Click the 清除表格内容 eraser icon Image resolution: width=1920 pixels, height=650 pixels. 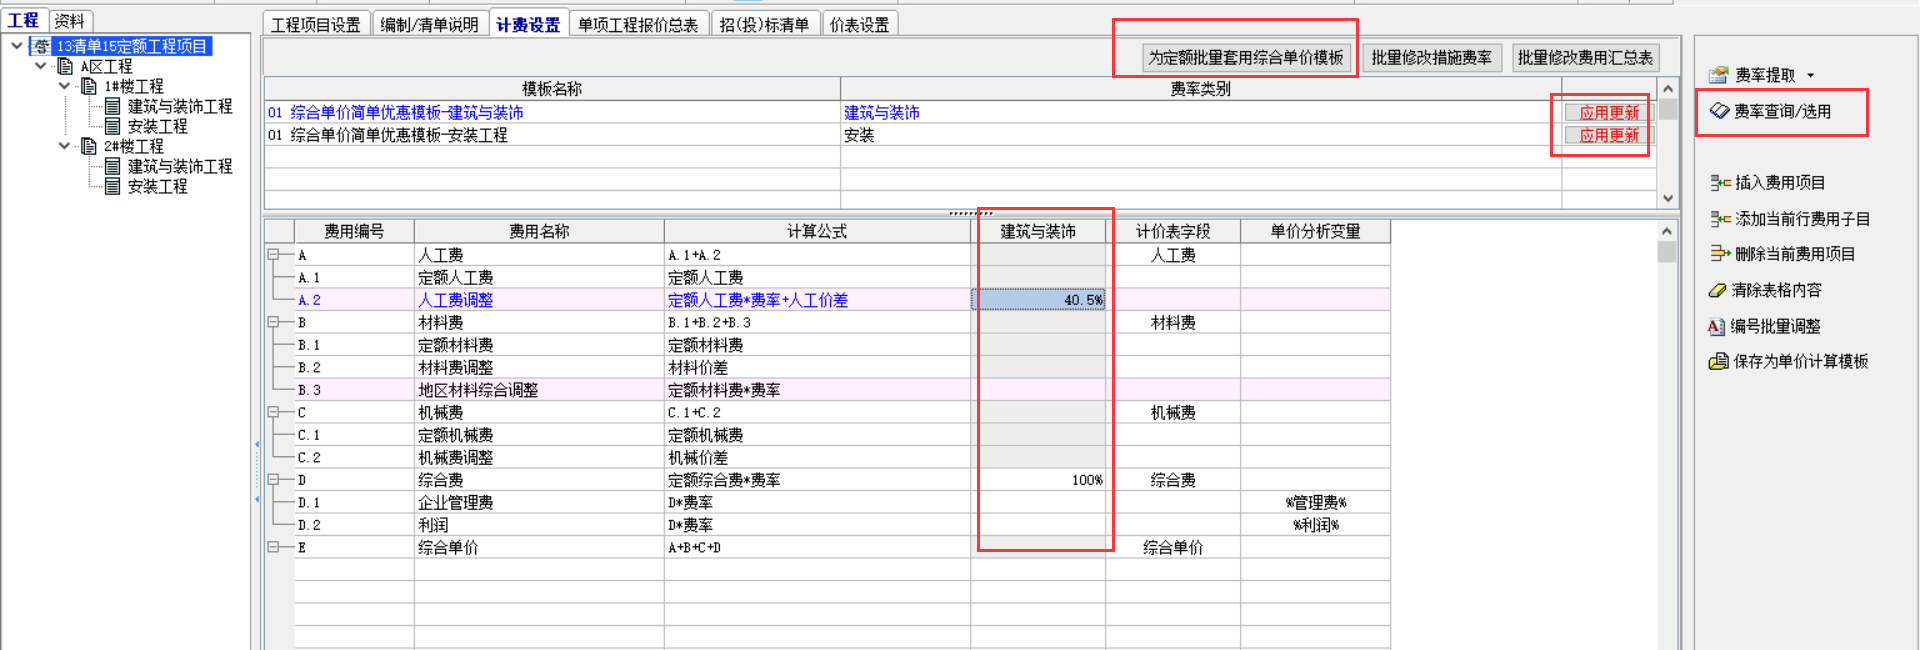click(1718, 290)
